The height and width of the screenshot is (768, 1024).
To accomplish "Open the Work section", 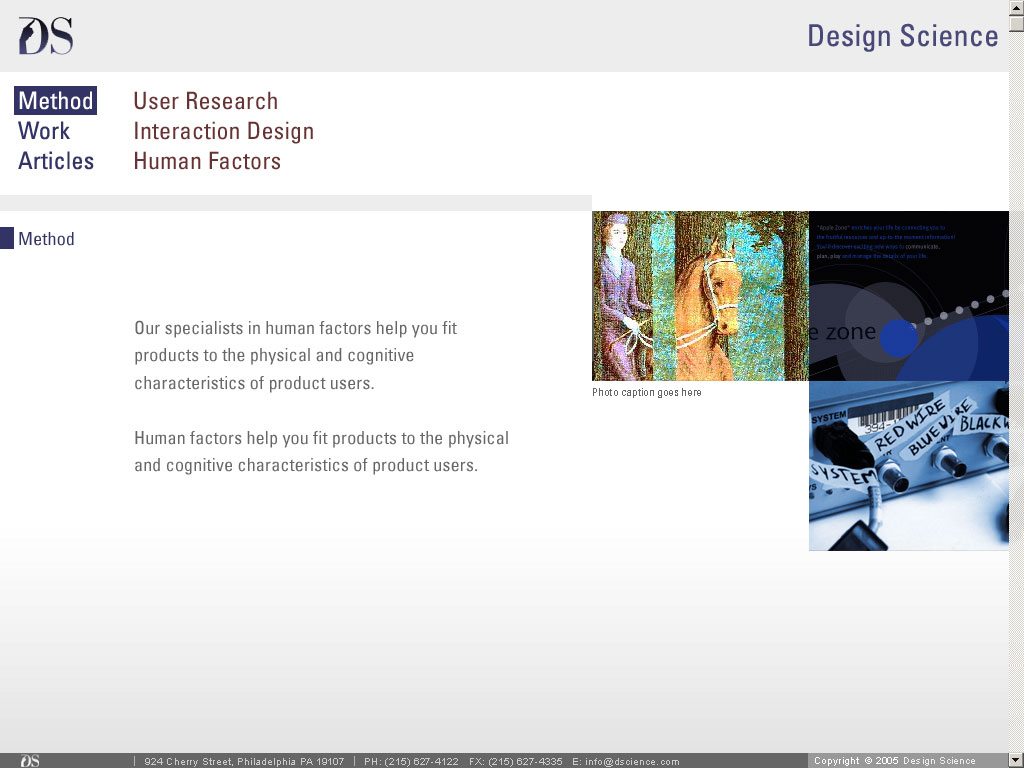I will pos(44,131).
